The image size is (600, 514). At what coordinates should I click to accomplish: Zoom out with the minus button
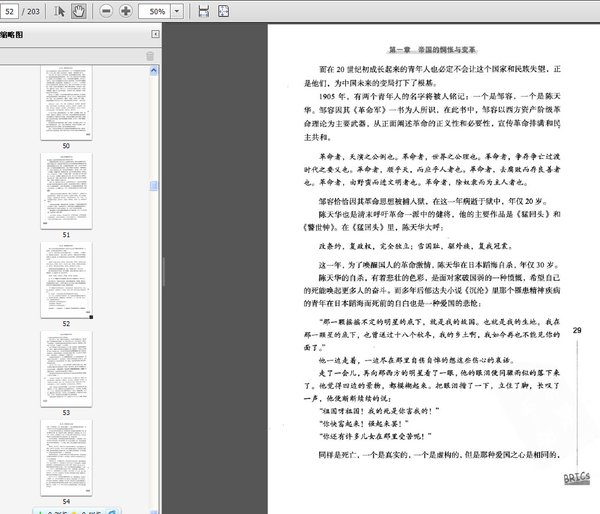click(106, 11)
